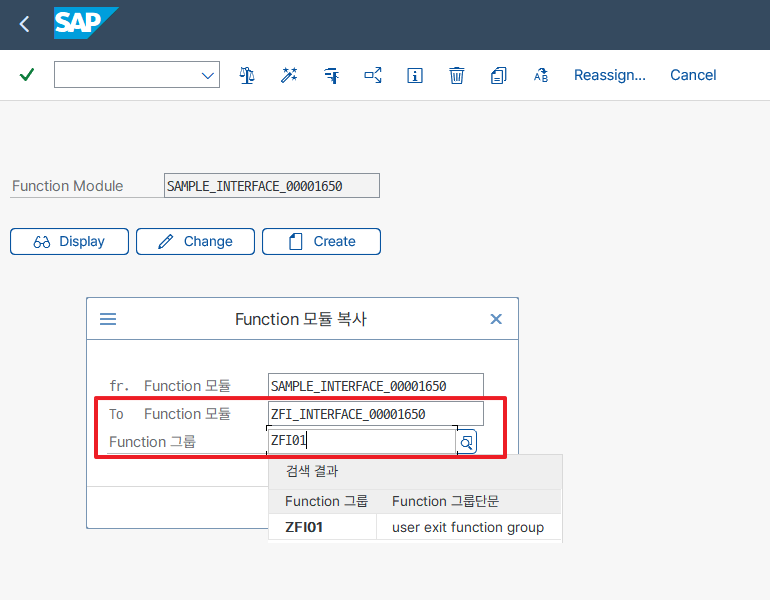Select ZFI01 from search results
This screenshot has width=770, height=600.
click(x=304, y=527)
